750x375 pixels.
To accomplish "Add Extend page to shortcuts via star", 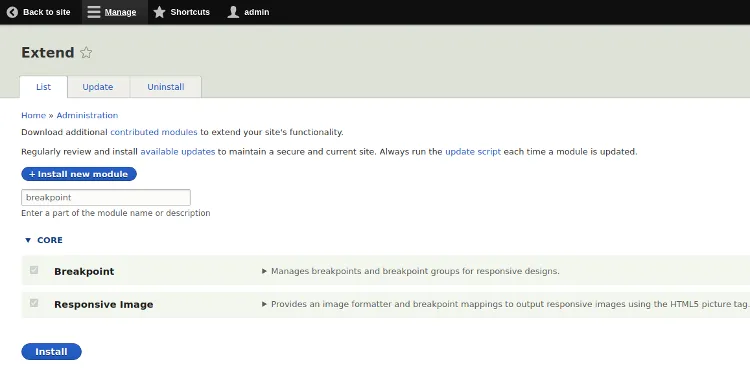I will click(86, 53).
